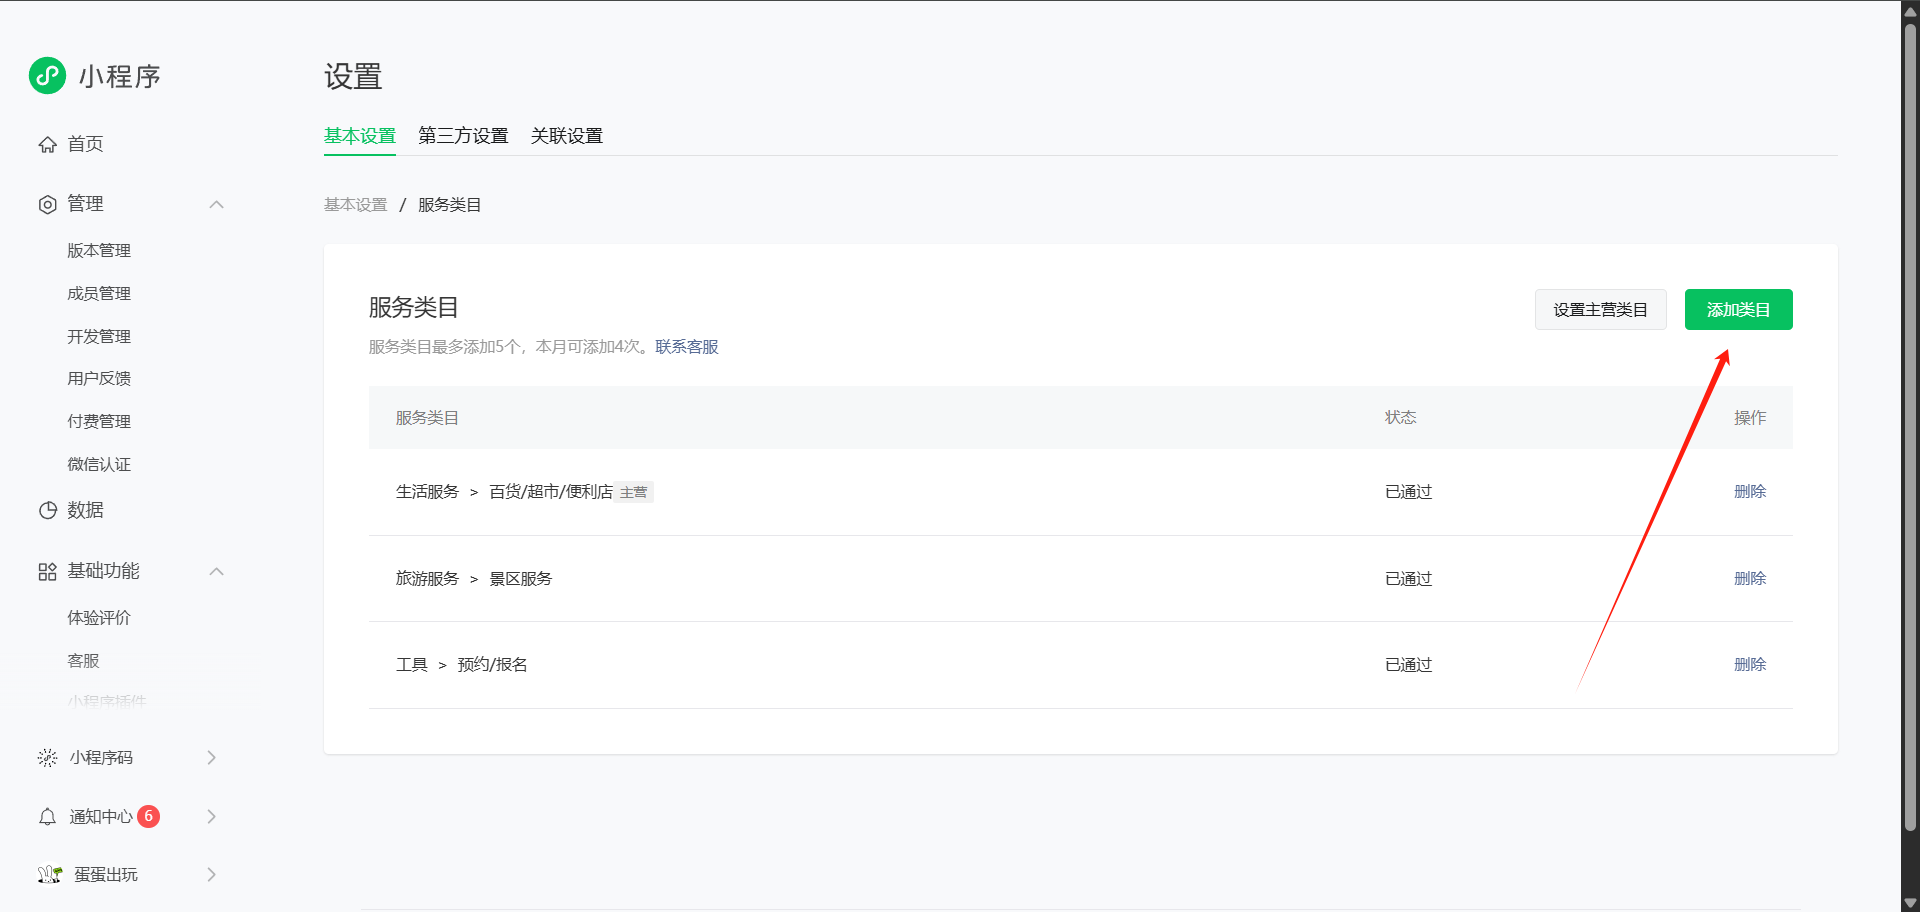Click the pie chart icon beside 数据
The height and width of the screenshot is (912, 1920).
[47, 511]
